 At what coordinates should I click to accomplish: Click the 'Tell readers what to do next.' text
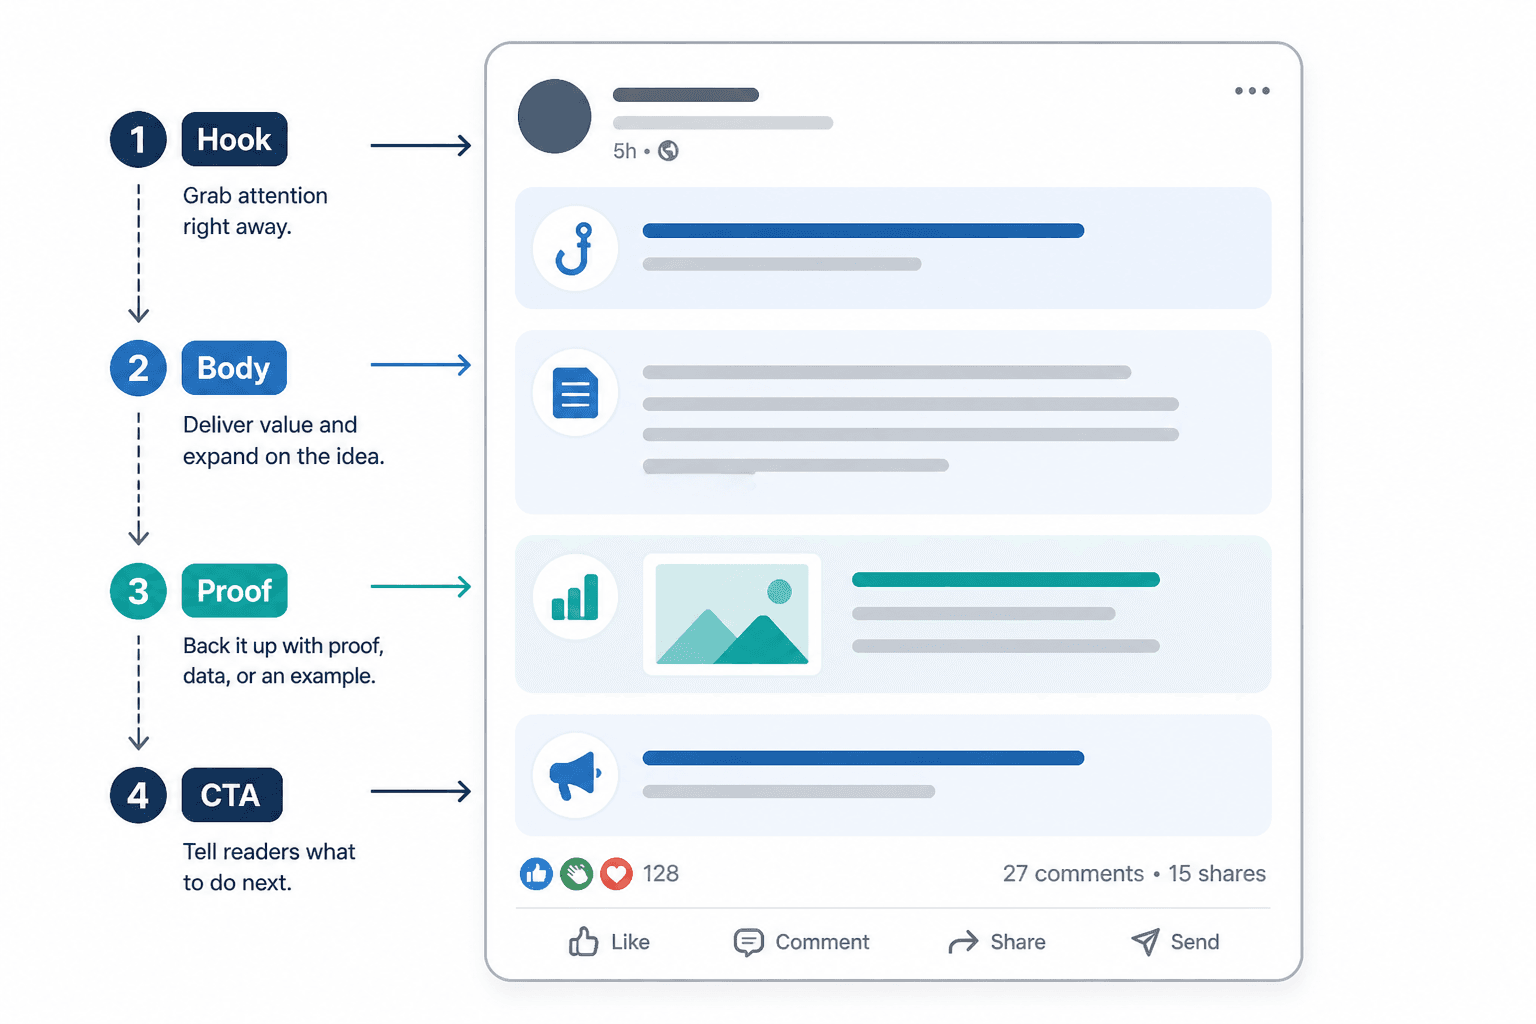269,867
